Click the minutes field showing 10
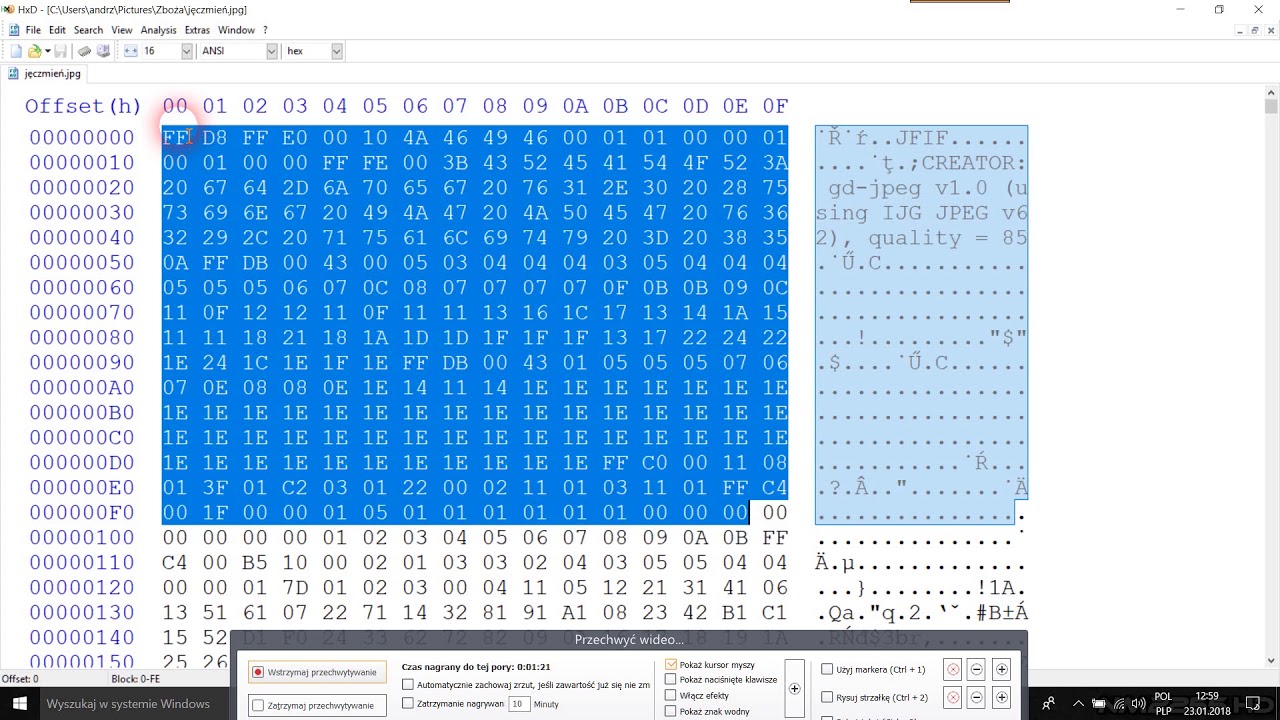Screen dimensions: 1280x720 pyautogui.click(x=518, y=704)
